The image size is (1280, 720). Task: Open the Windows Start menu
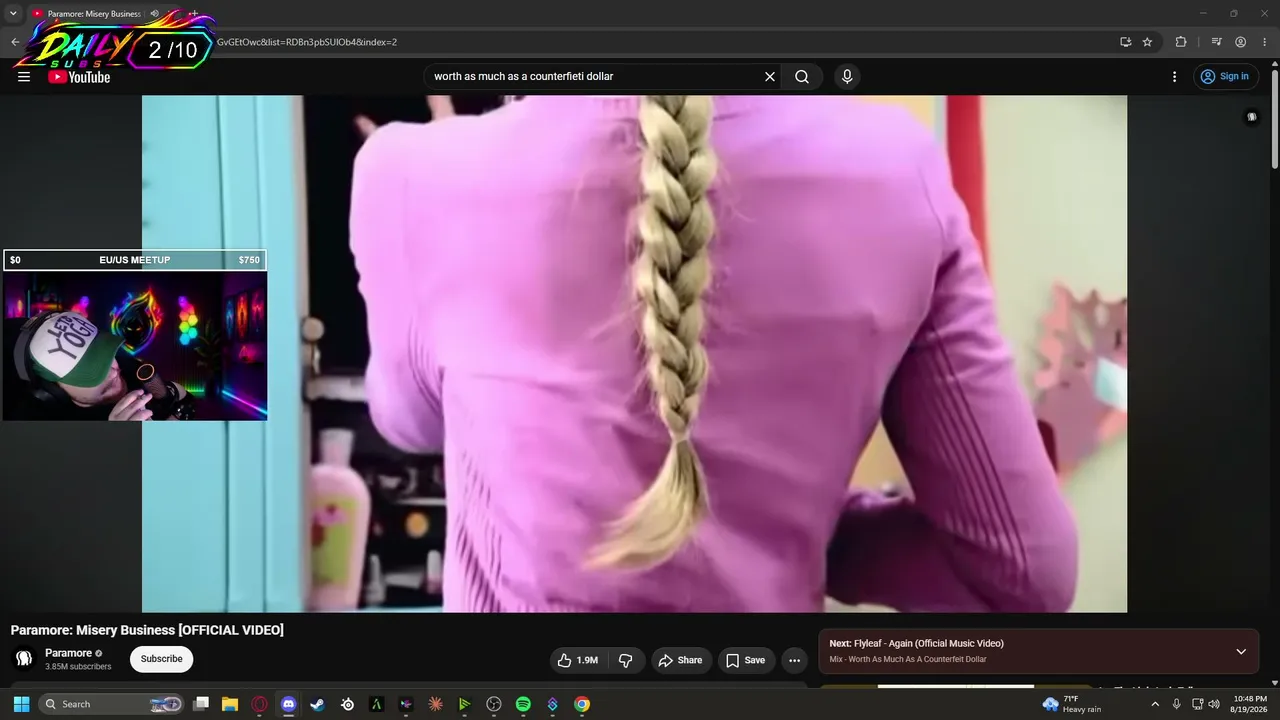21,704
